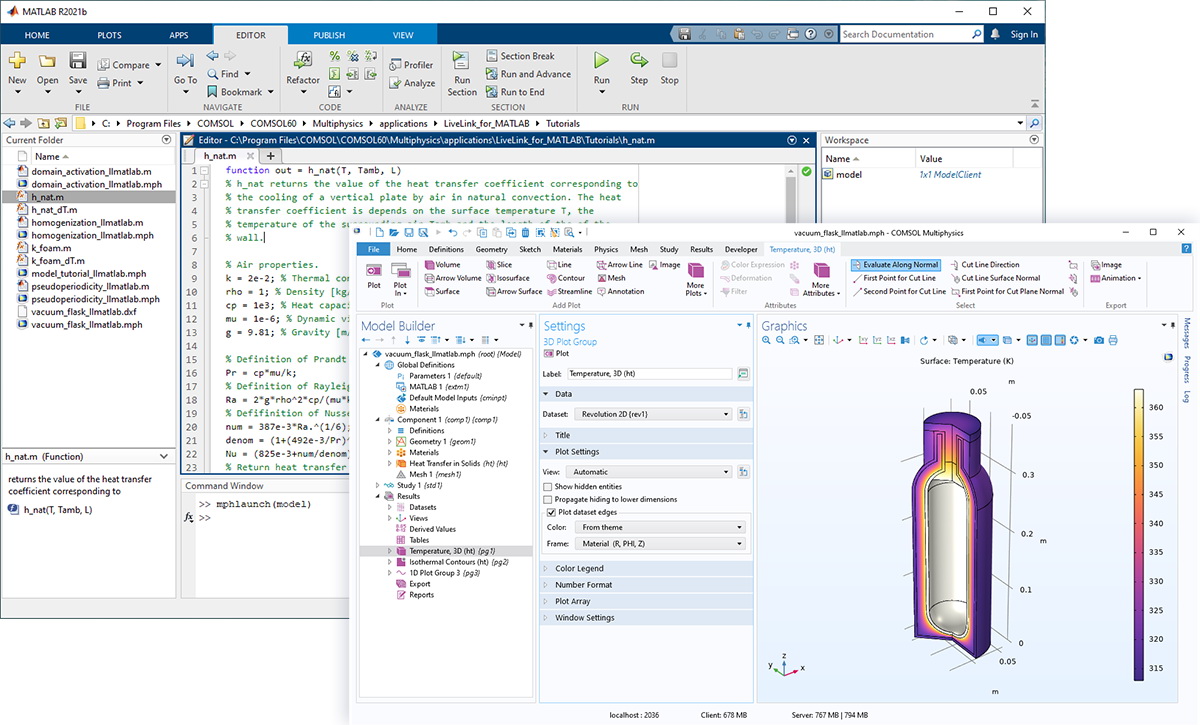The width and height of the screenshot is (1200, 725).
Task: Toggle First Point for Cut Line
Action: 894,278
